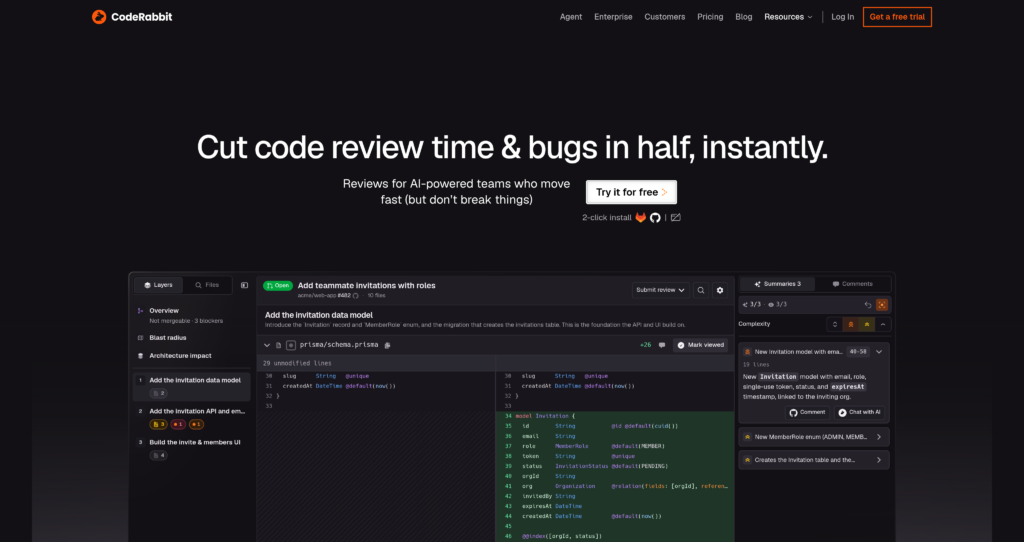This screenshot has height=542, width=1024.
Task: Expand the Creates the invitation table summary
Action: click(x=879, y=460)
